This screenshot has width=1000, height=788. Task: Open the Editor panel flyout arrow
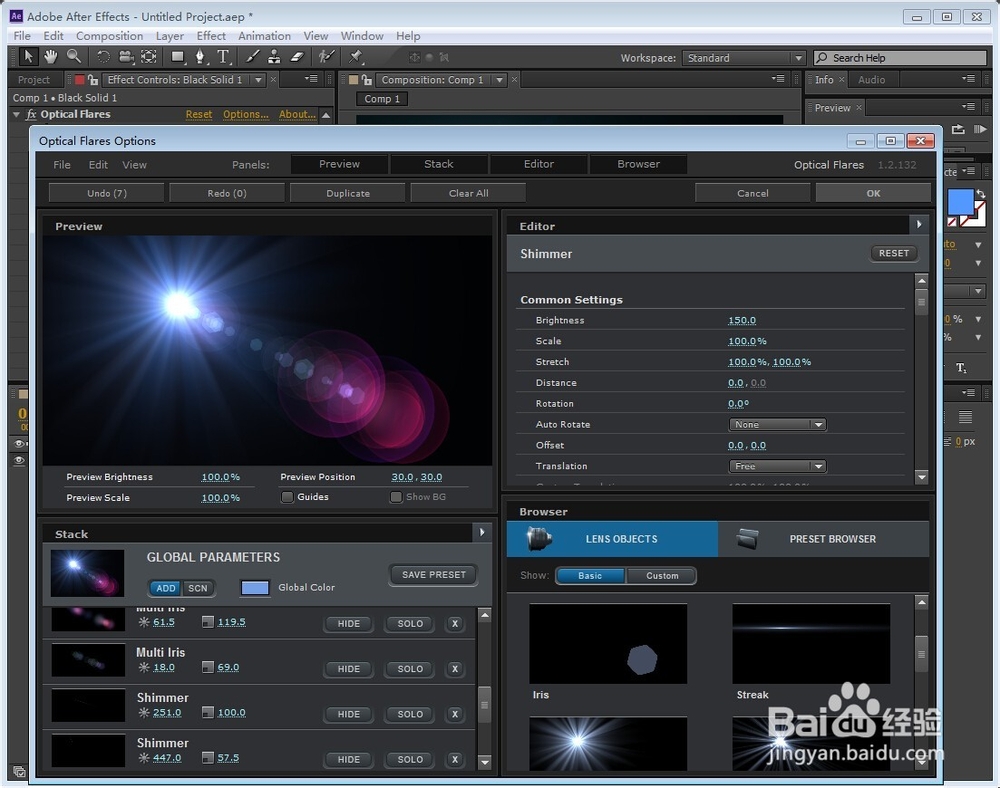[919, 224]
